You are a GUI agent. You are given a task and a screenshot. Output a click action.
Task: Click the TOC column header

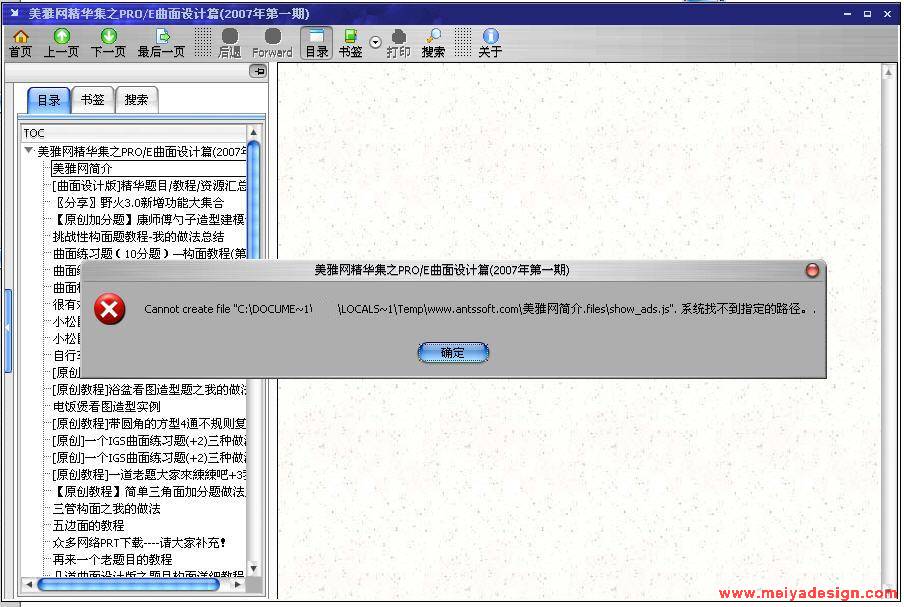134,133
